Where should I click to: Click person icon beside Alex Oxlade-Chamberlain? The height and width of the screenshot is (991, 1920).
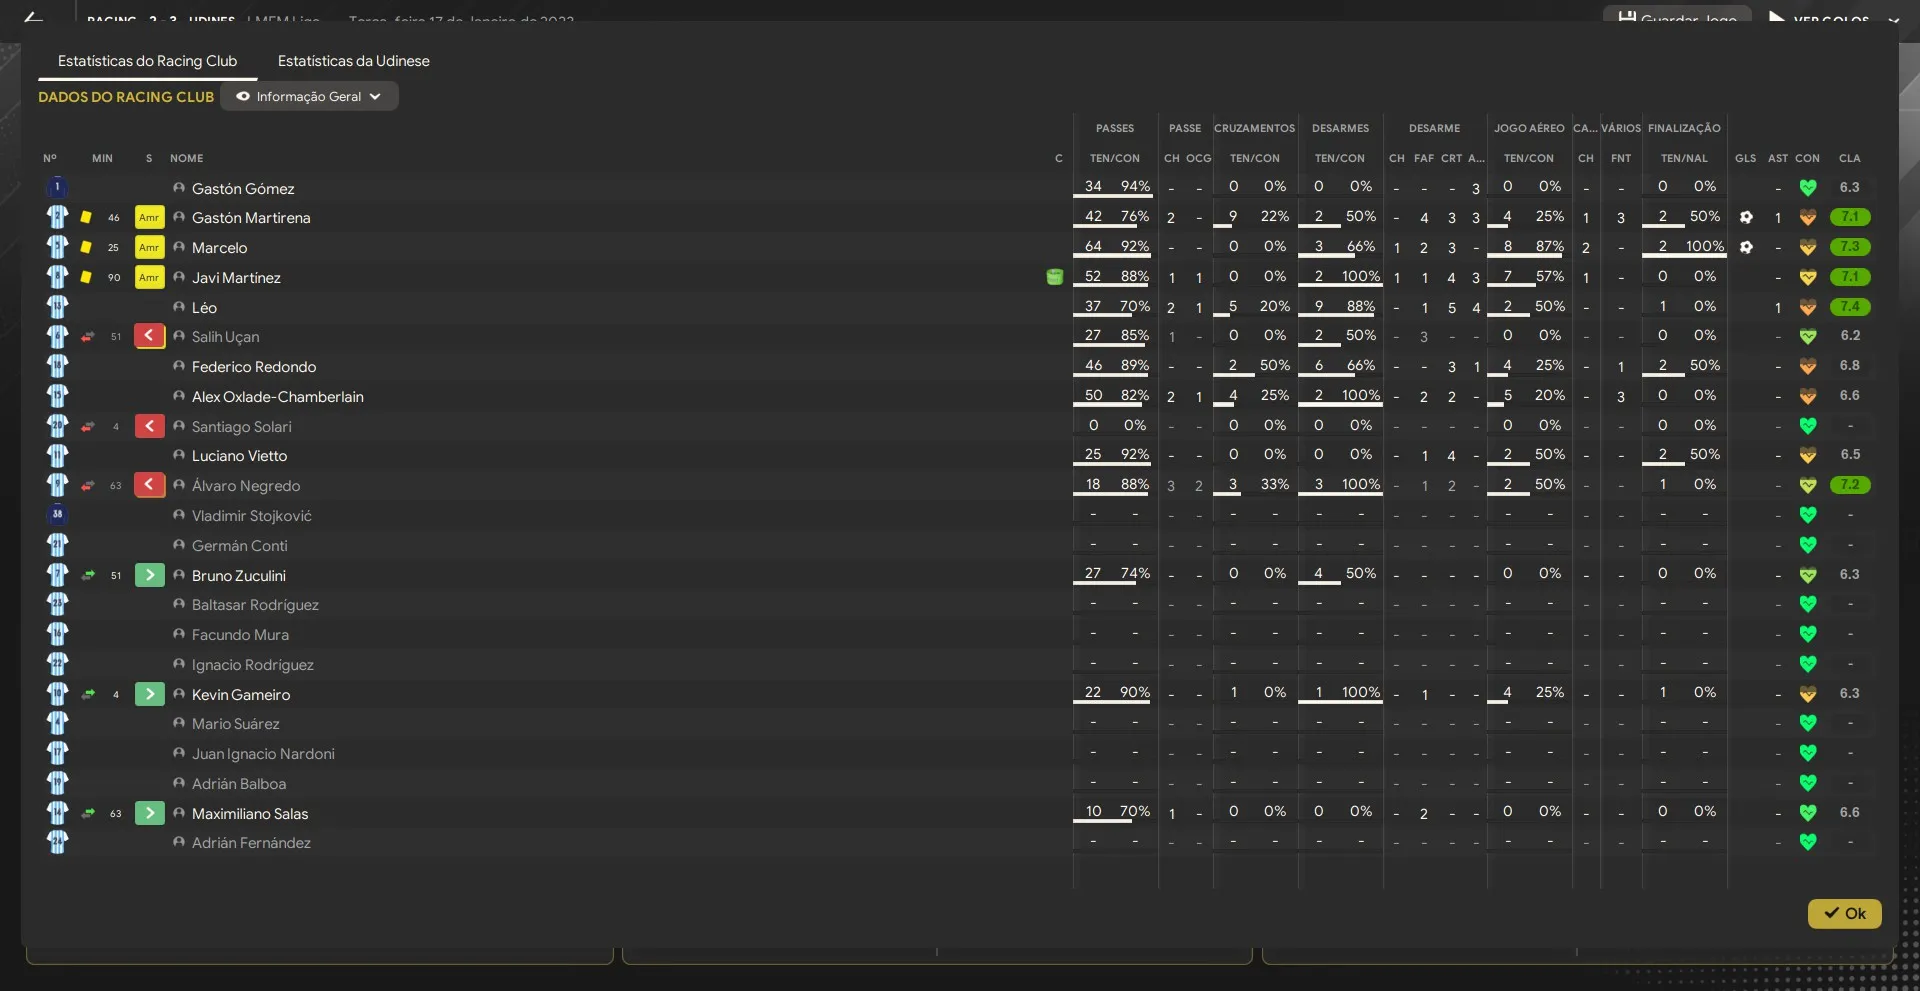click(x=179, y=396)
